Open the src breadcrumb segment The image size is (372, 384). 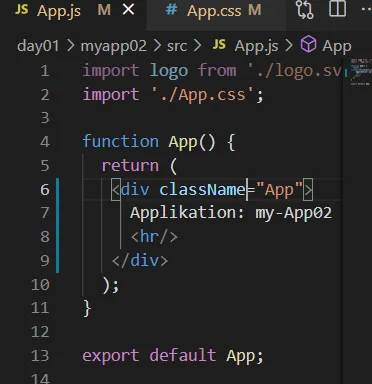pos(177,46)
